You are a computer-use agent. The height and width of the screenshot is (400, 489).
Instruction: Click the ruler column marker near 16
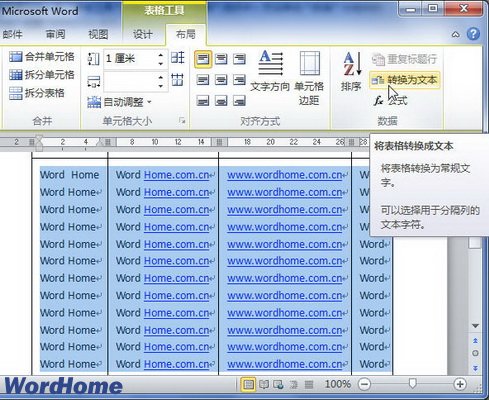[x=219, y=142]
